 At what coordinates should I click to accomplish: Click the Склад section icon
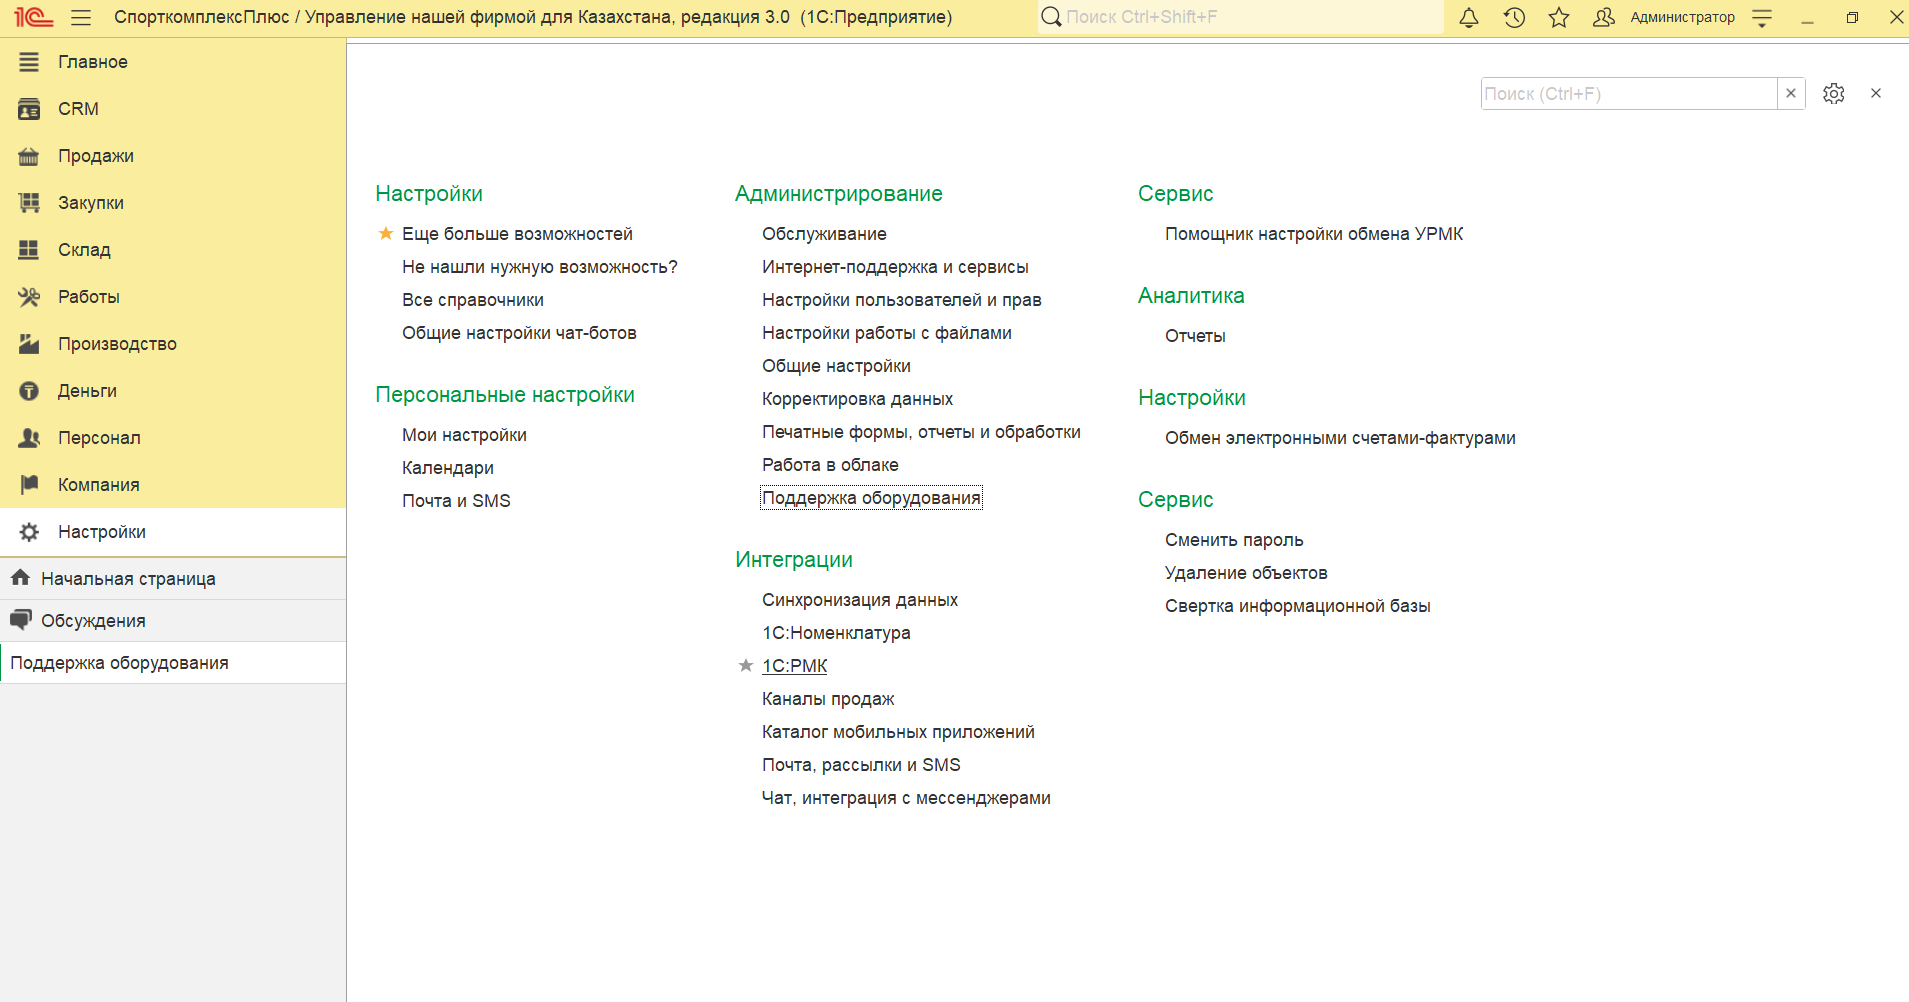29,250
